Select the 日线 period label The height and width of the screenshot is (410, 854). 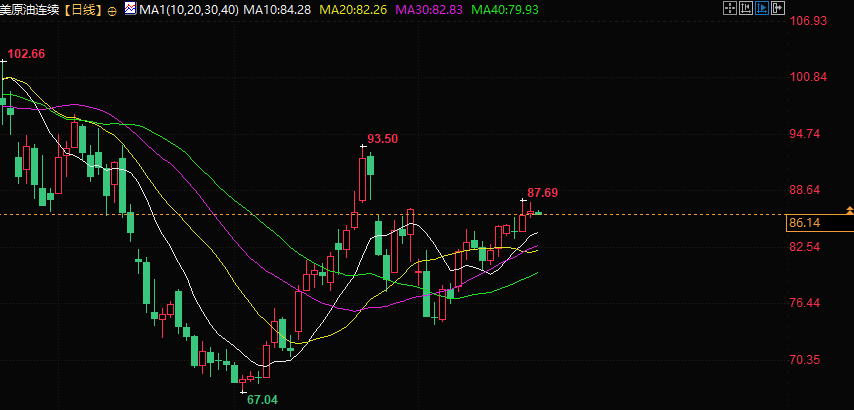tap(84, 10)
